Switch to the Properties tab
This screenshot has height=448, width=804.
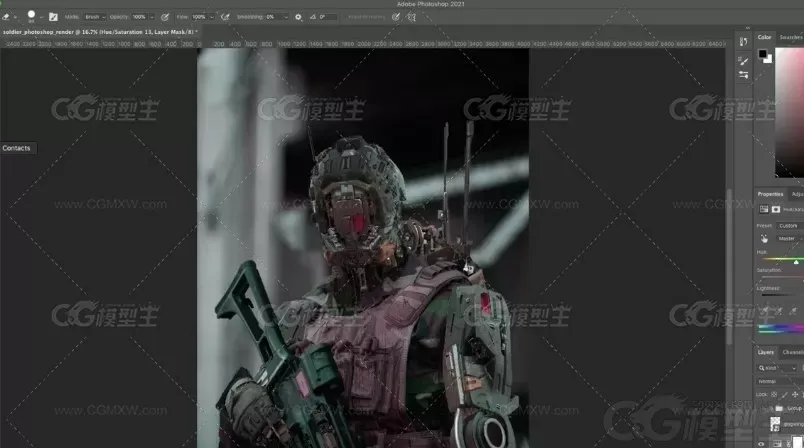pyautogui.click(x=770, y=194)
